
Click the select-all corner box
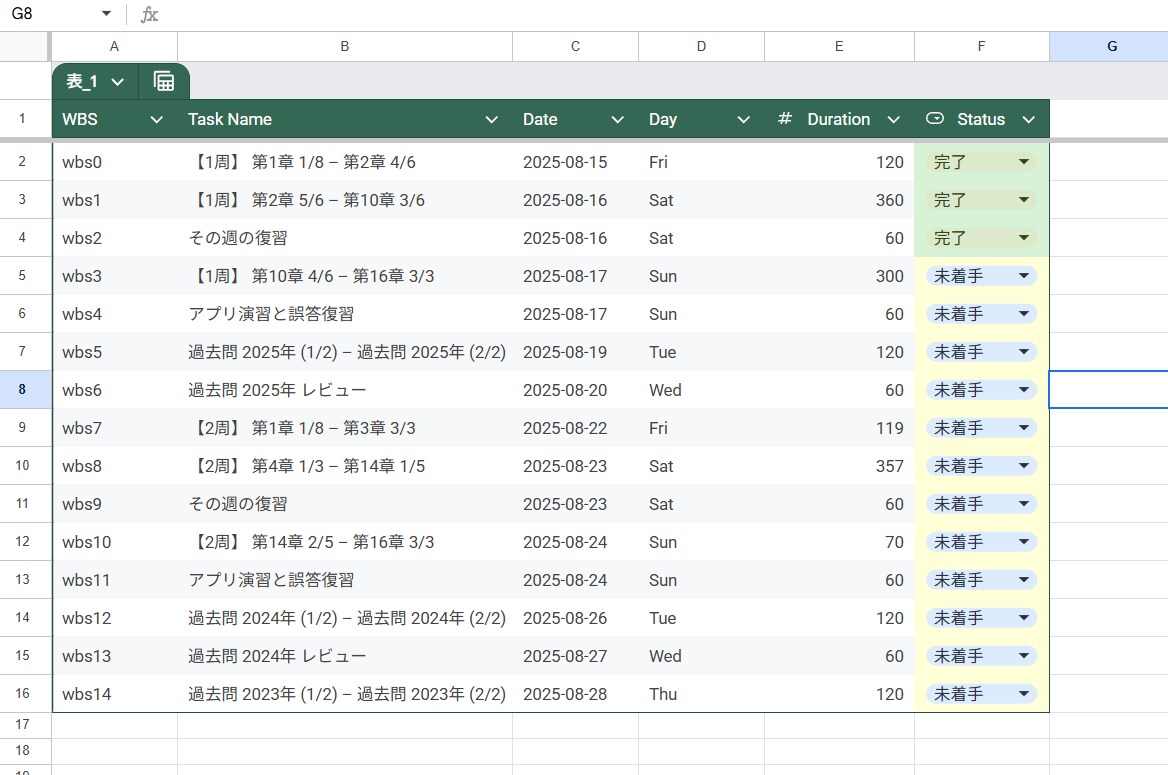(x=25, y=46)
